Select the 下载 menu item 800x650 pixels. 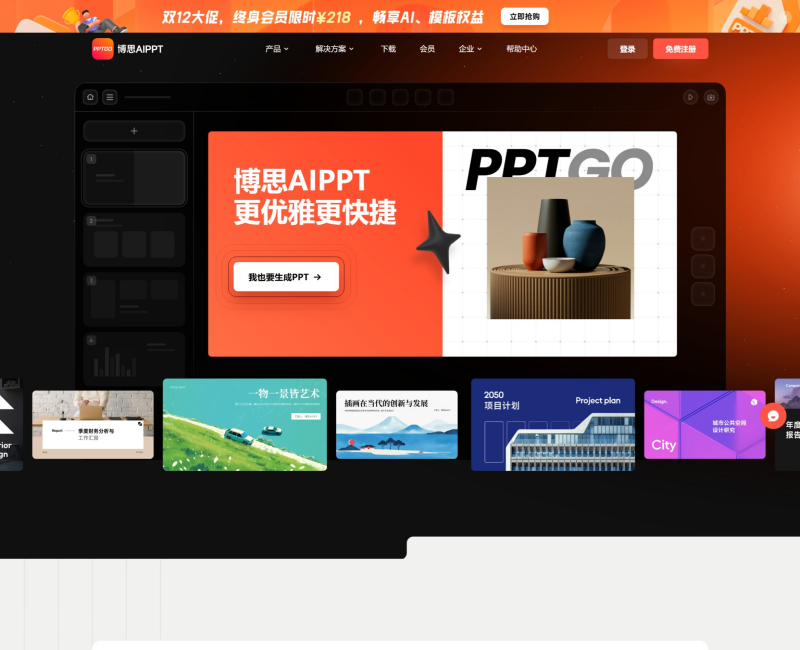point(391,48)
